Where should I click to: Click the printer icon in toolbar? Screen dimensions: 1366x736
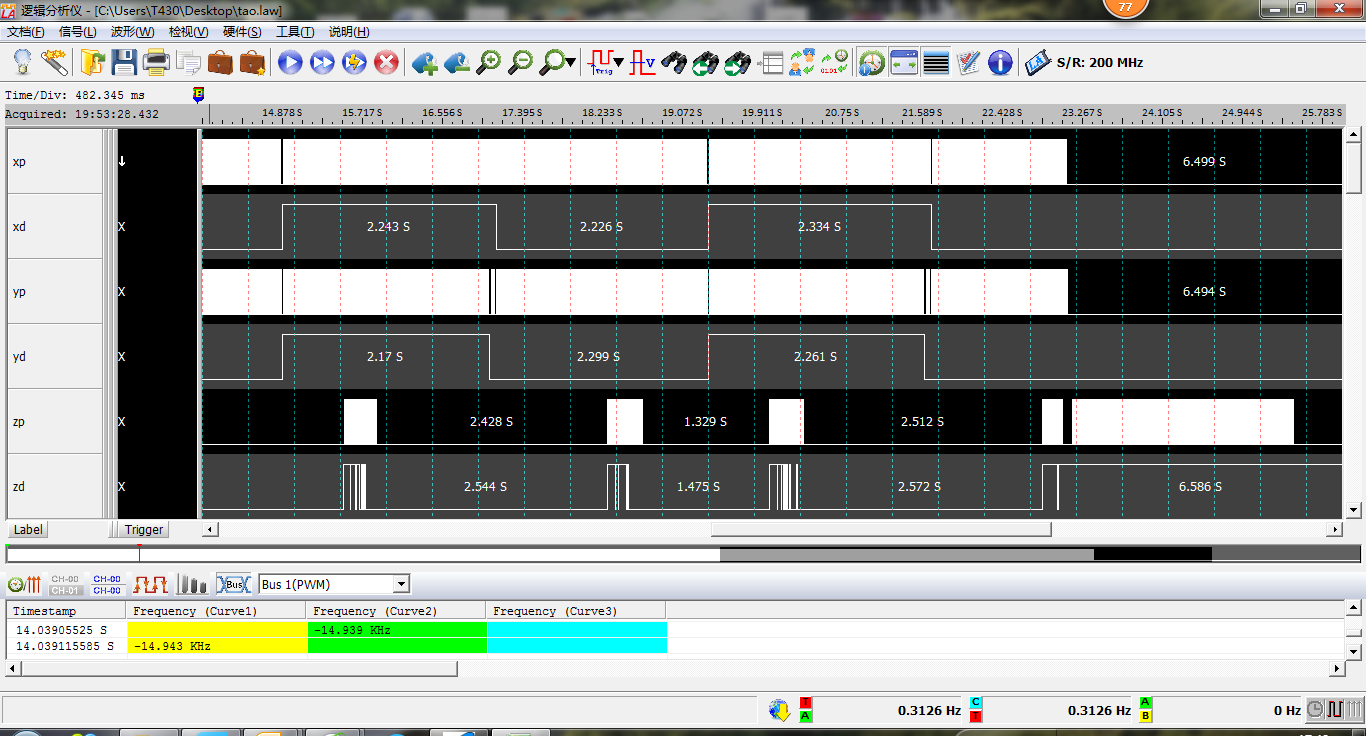156,63
